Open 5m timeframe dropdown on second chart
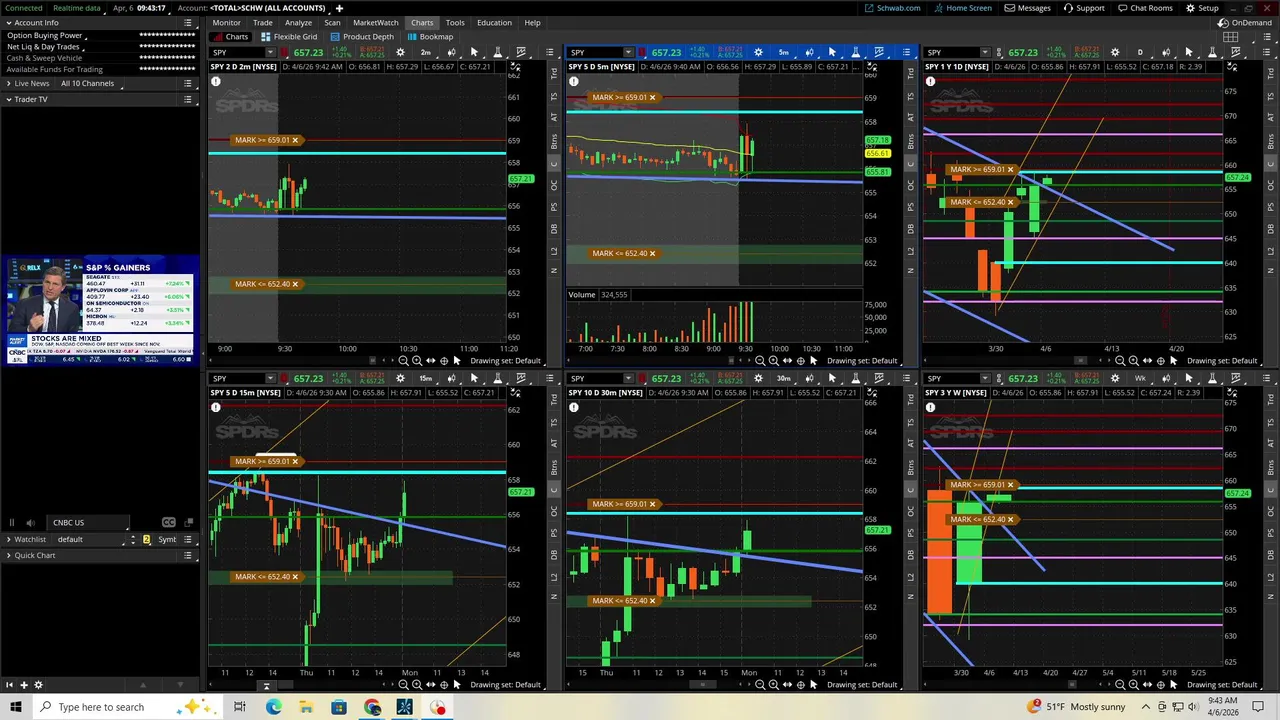1280x720 pixels. (x=784, y=52)
